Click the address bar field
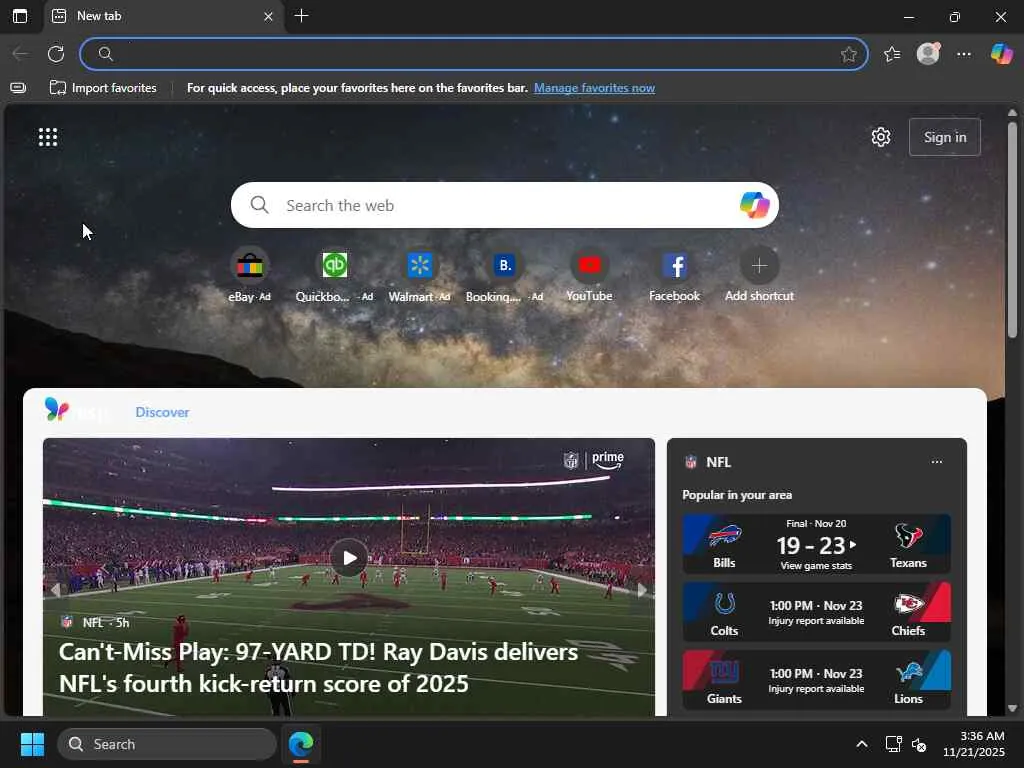The height and width of the screenshot is (768, 1024). click(473, 54)
